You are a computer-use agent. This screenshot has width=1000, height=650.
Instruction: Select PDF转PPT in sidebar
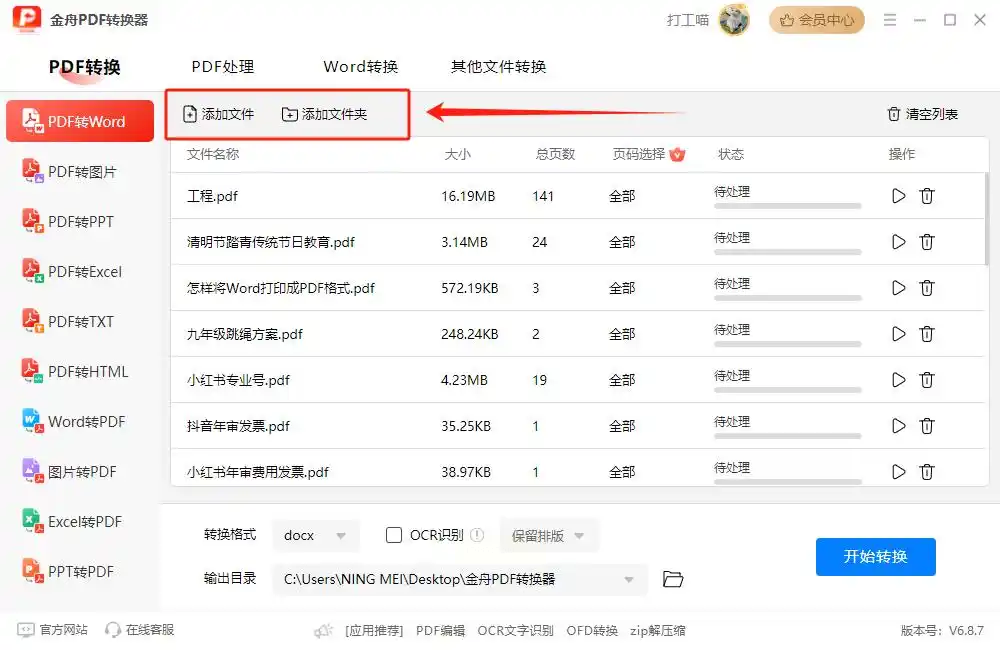(80, 221)
